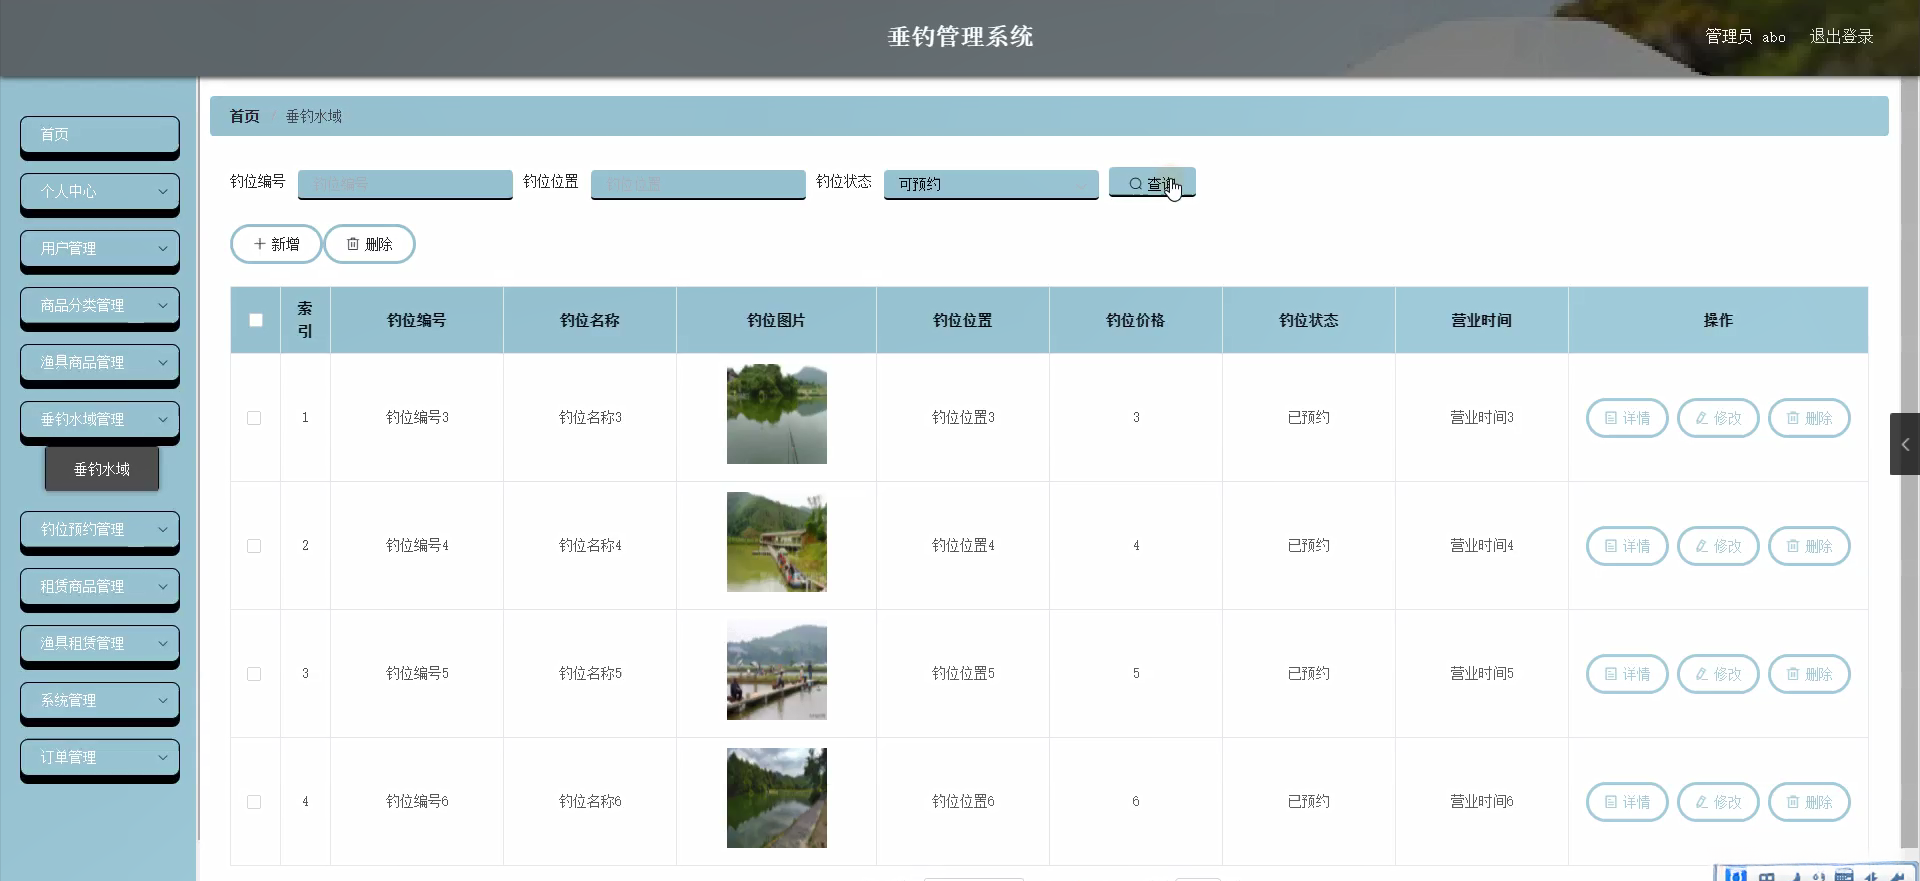The image size is (1920, 881).
Task: Click 退出登录 to log out
Action: 1841,36
